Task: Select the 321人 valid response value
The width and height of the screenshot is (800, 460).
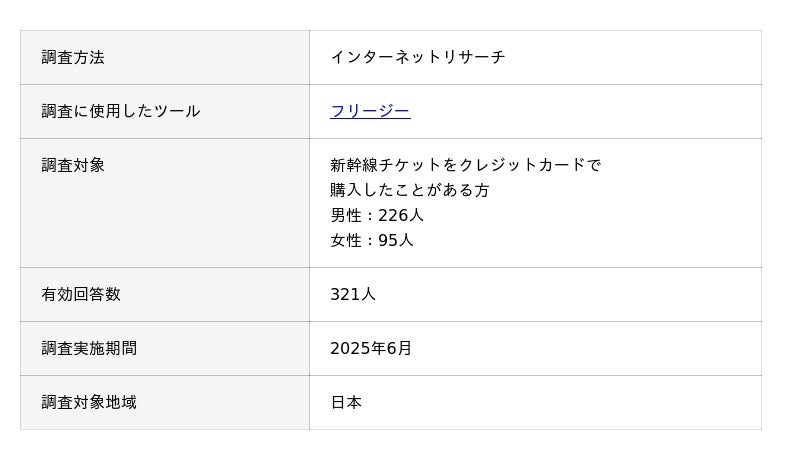Action: pos(353,294)
